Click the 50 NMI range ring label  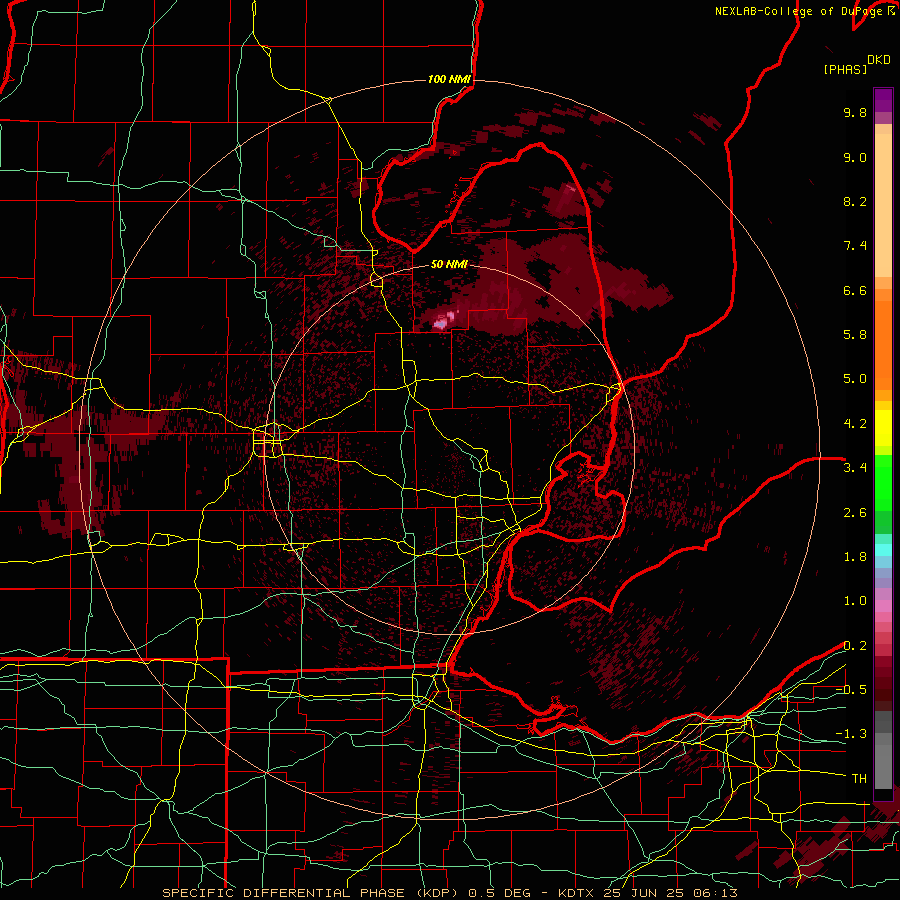click(x=449, y=264)
